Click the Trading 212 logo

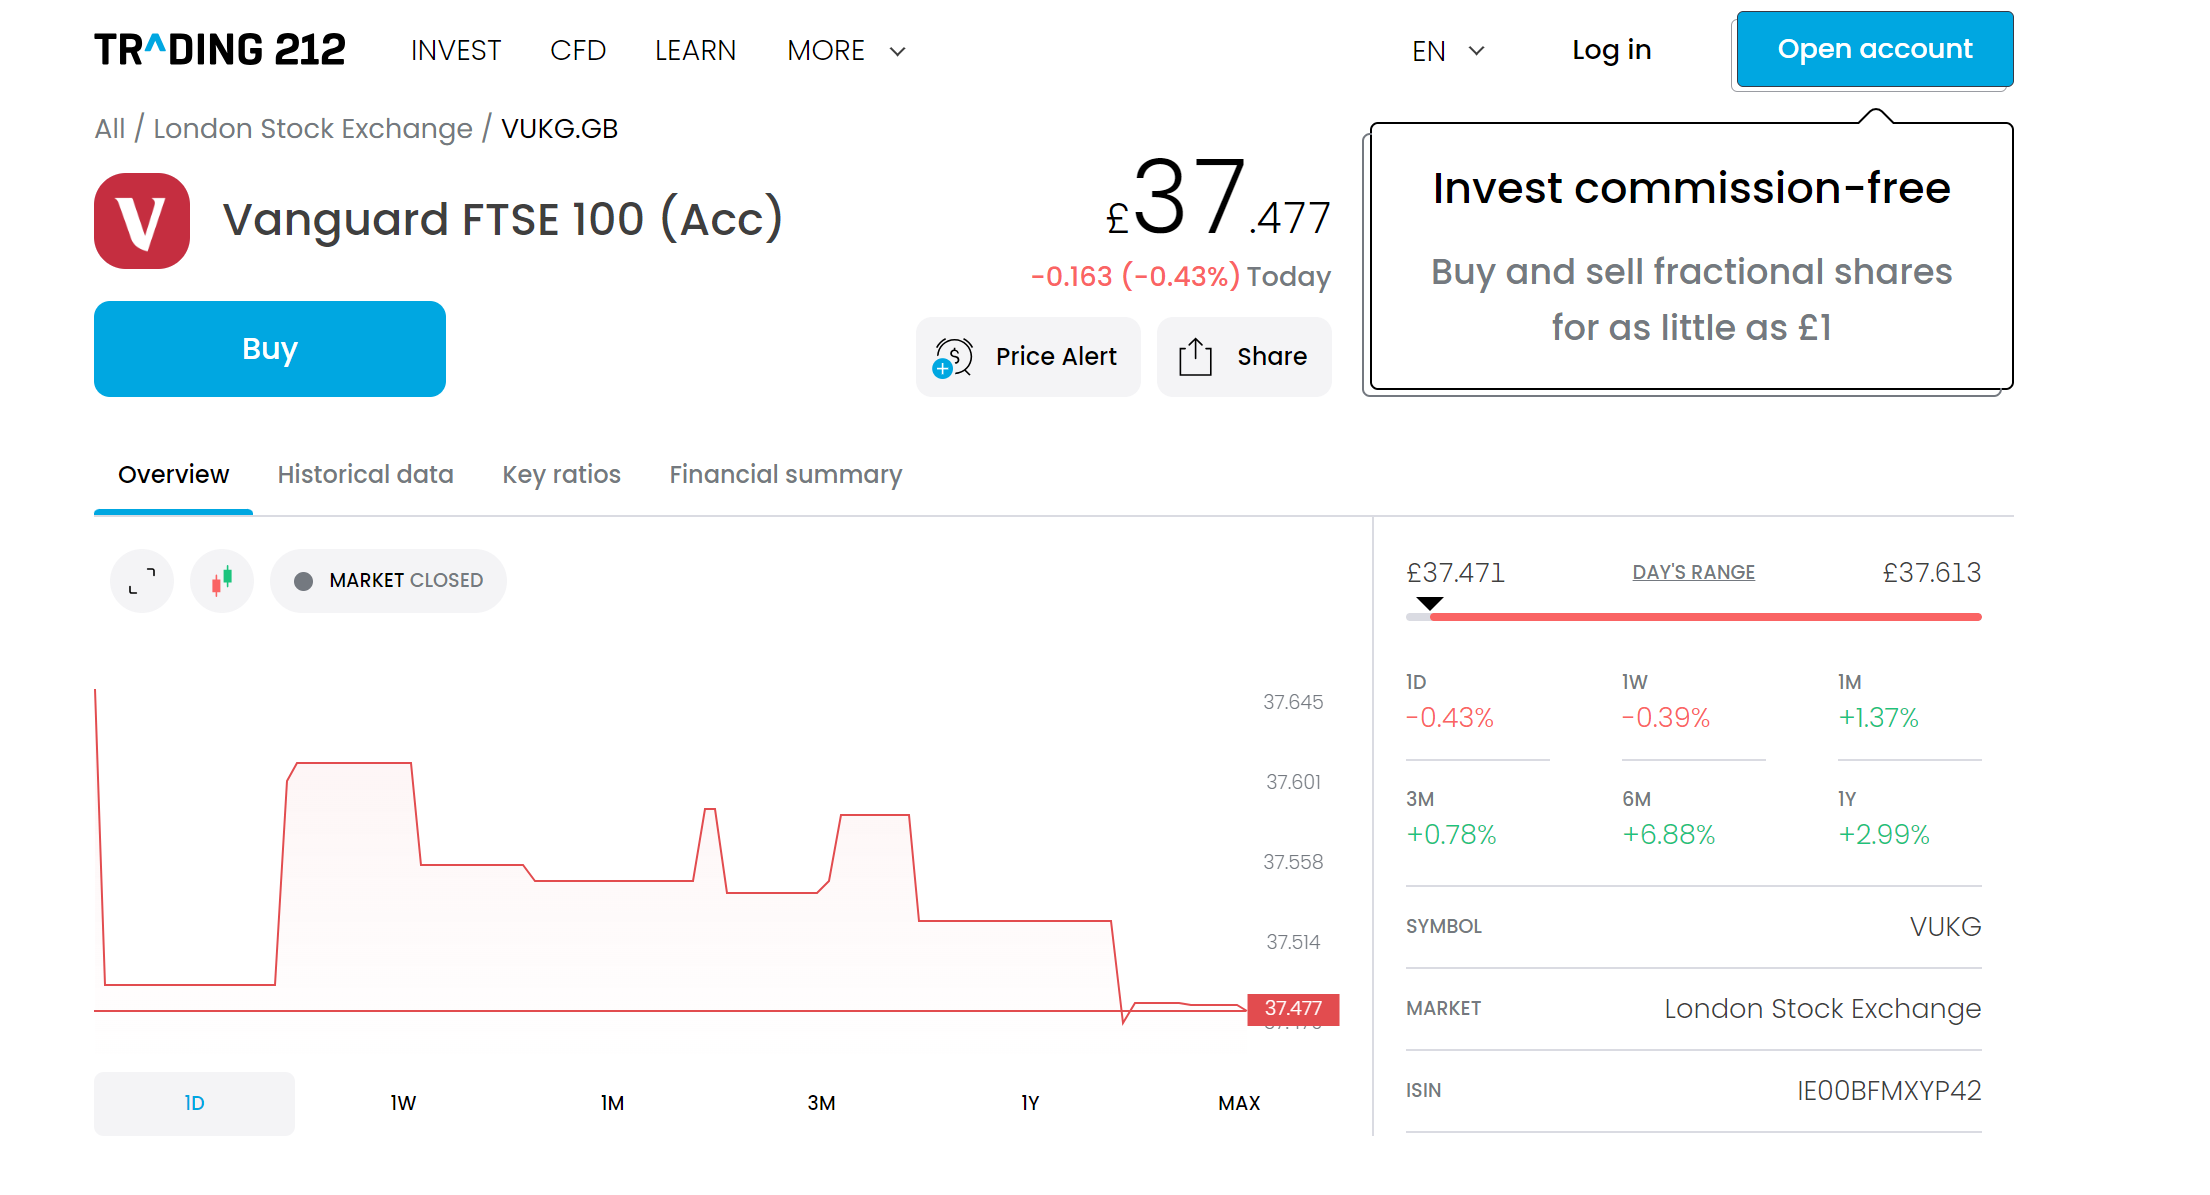coord(220,50)
